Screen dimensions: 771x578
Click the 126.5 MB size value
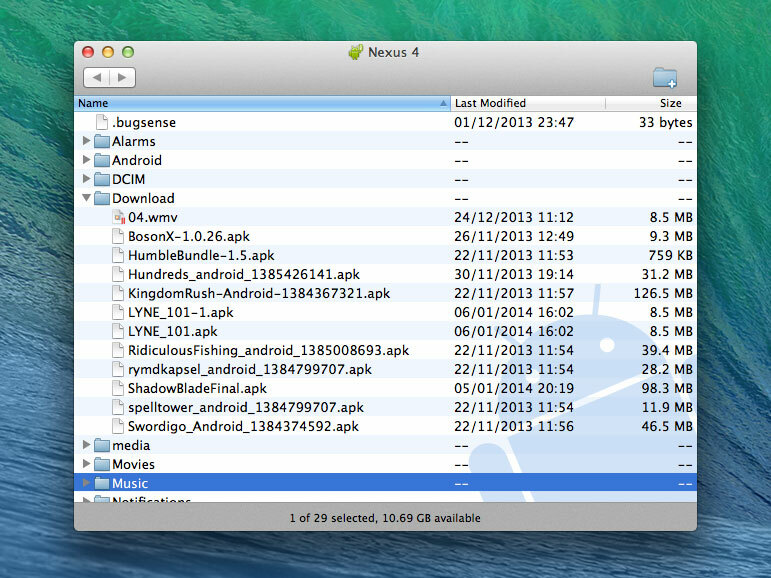(x=663, y=294)
